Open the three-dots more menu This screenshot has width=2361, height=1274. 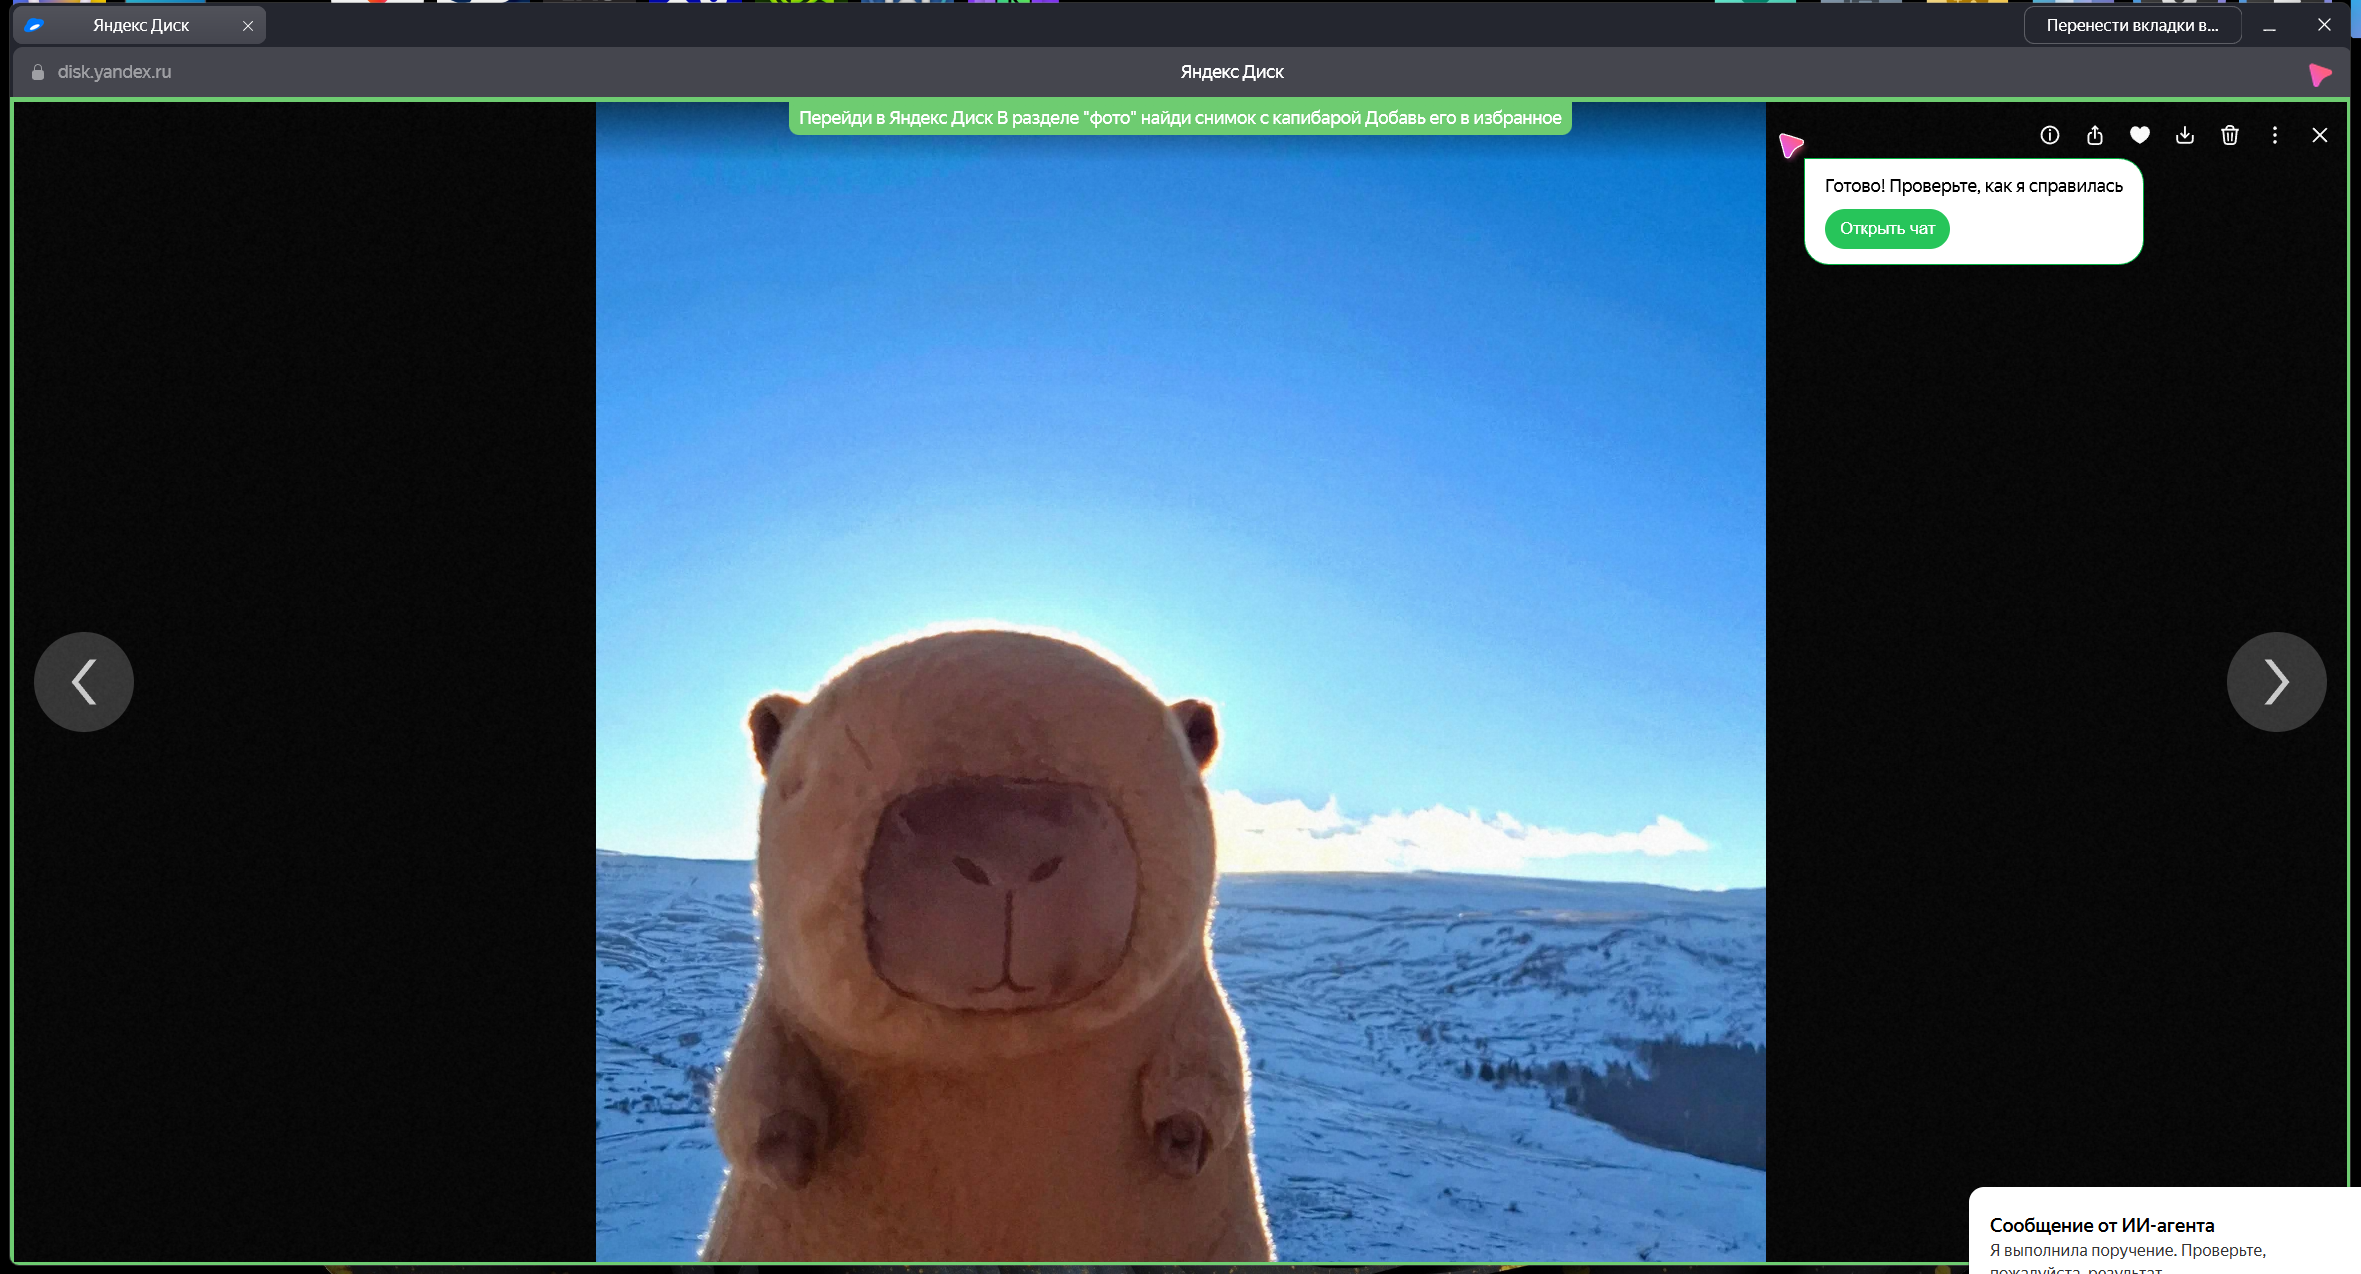pos(2274,135)
